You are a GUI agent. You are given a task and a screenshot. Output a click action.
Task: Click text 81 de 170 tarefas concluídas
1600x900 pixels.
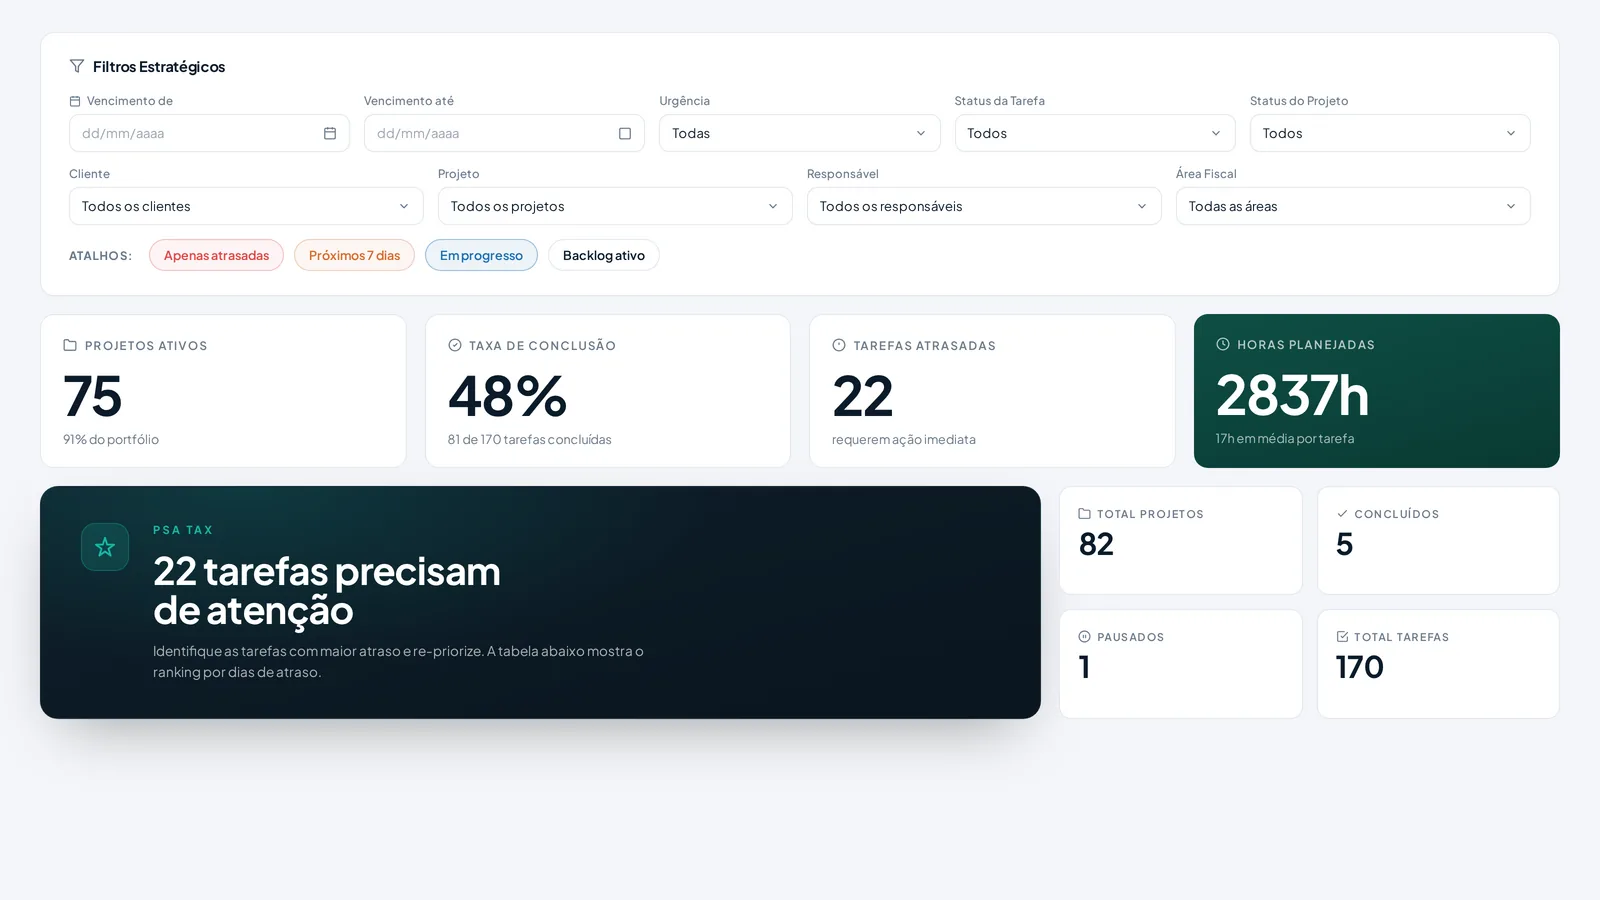[x=530, y=439]
